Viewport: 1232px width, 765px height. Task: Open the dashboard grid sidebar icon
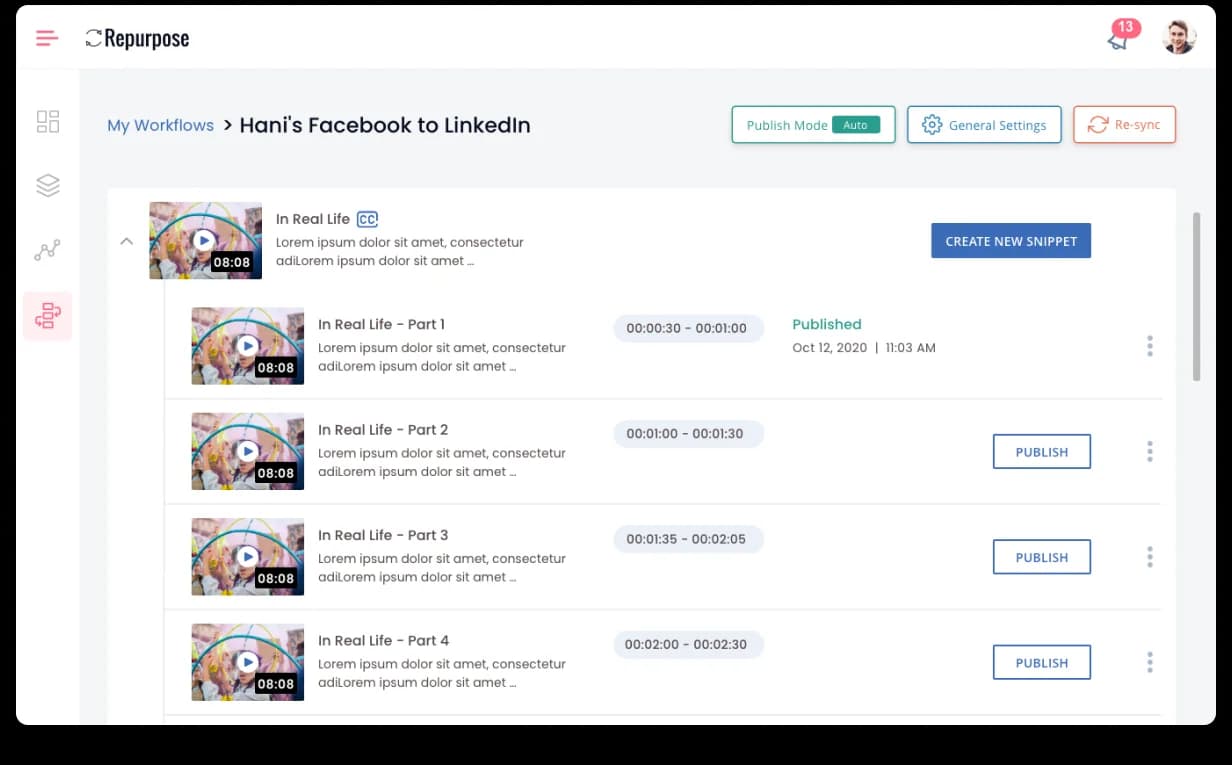pyautogui.click(x=48, y=122)
